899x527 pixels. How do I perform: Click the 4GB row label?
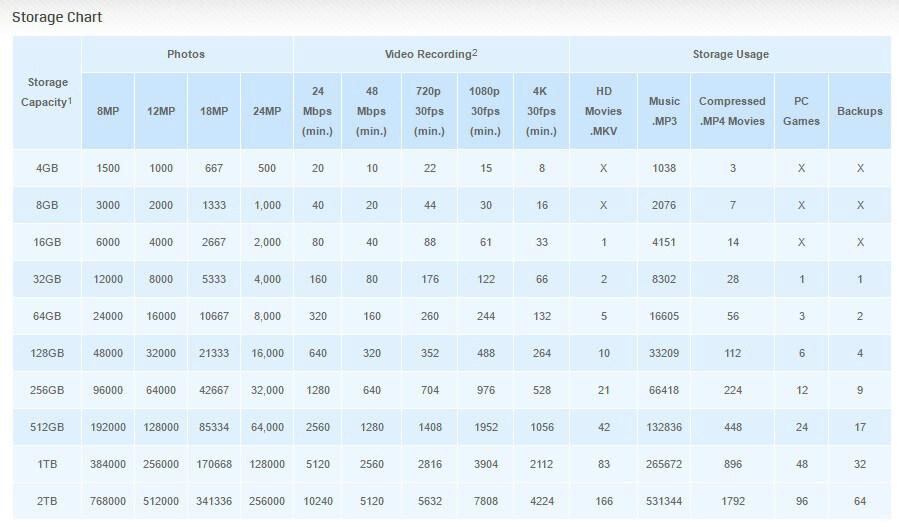(46, 168)
